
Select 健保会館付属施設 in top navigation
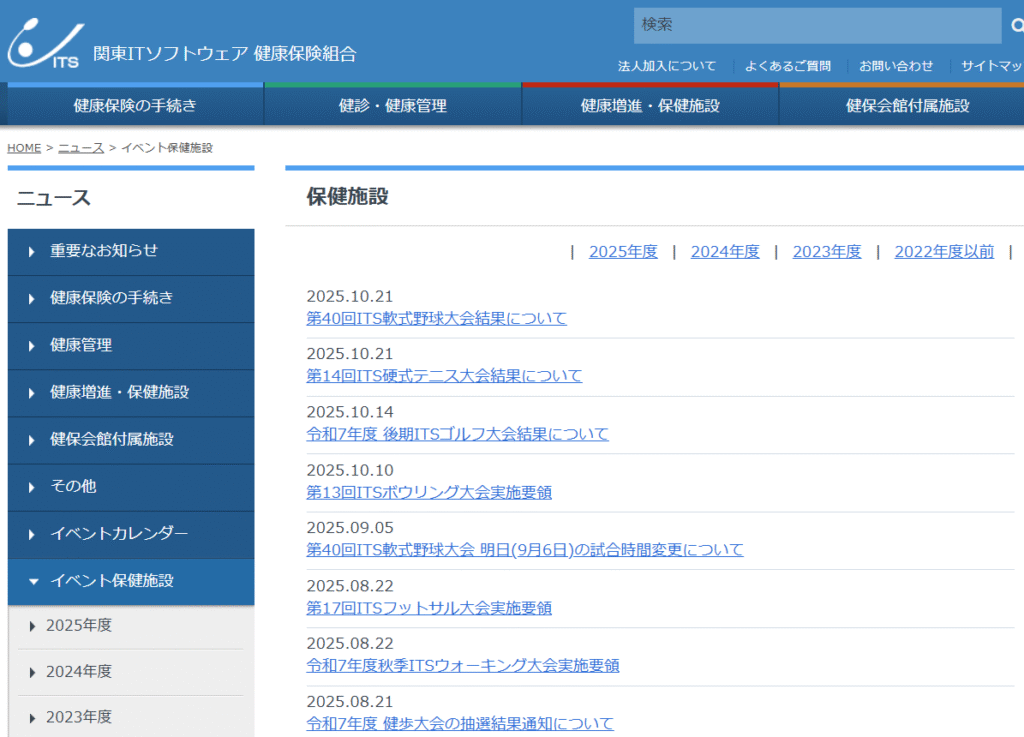tap(907, 106)
